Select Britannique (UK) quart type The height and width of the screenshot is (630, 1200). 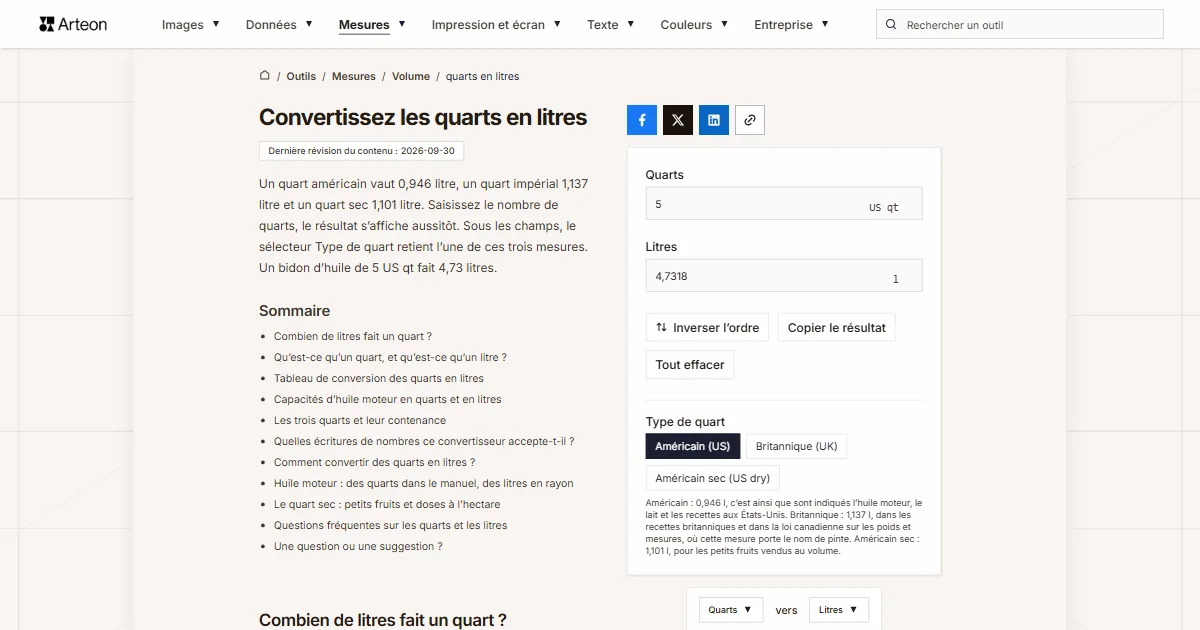click(x=796, y=446)
